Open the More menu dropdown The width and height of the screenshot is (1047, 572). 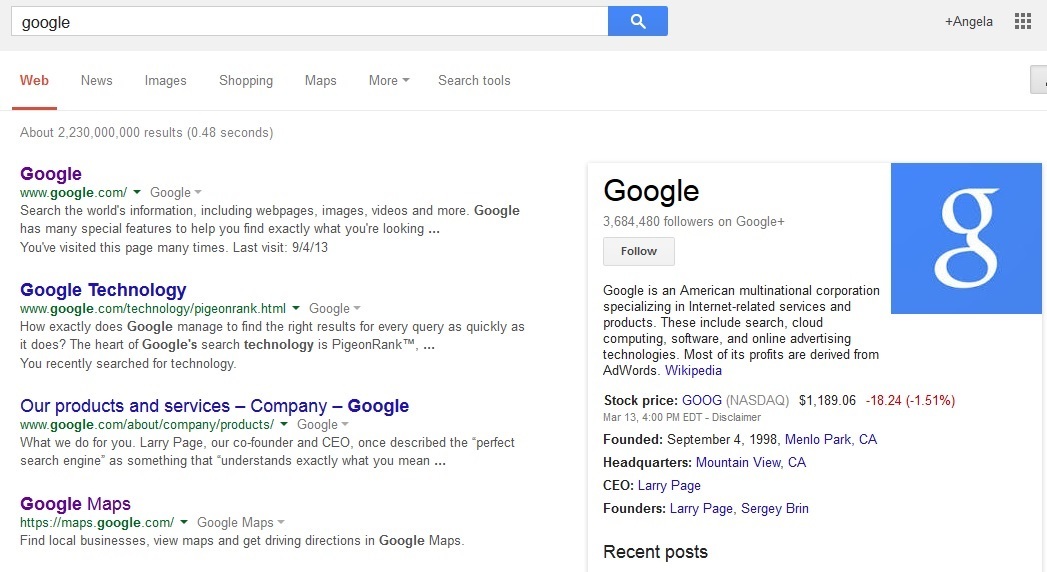389,81
